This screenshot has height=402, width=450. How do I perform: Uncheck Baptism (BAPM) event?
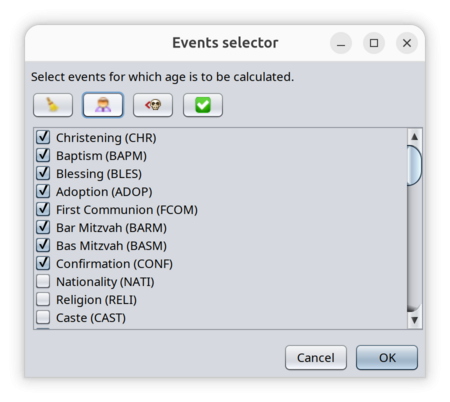click(x=43, y=155)
